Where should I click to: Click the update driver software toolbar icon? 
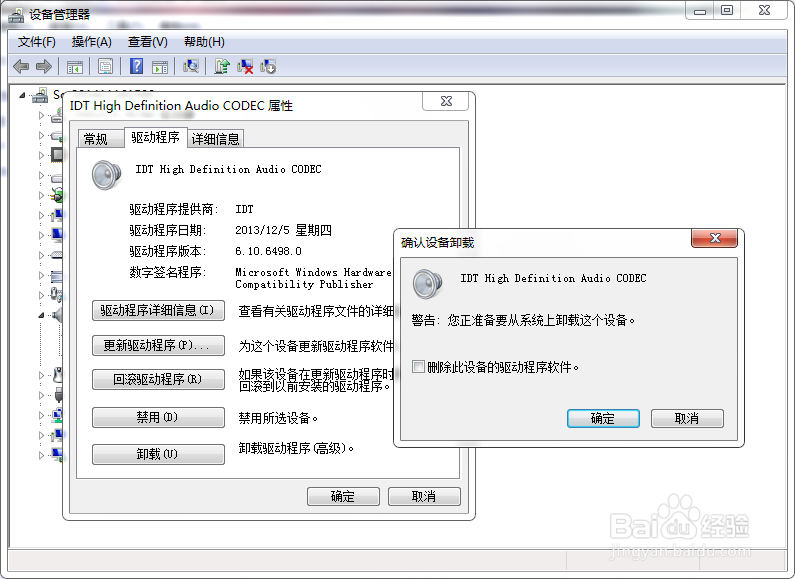point(222,66)
